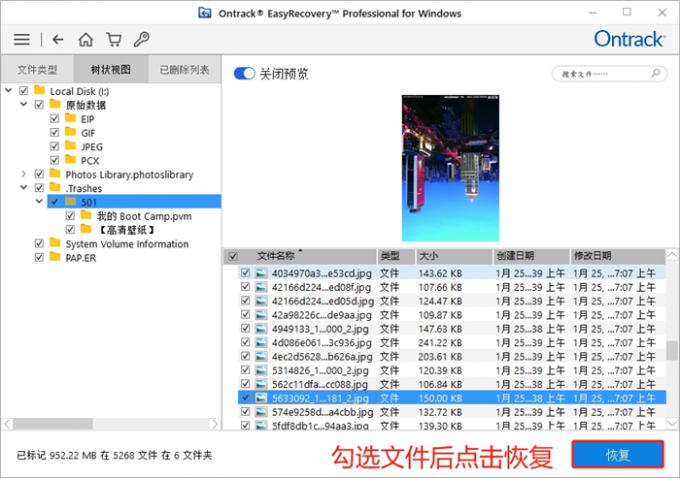Click the file name 5fdf8db1c...94aa3.jpg
Image resolution: width=680 pixels, height=478 pixels.
click(320, 426)
